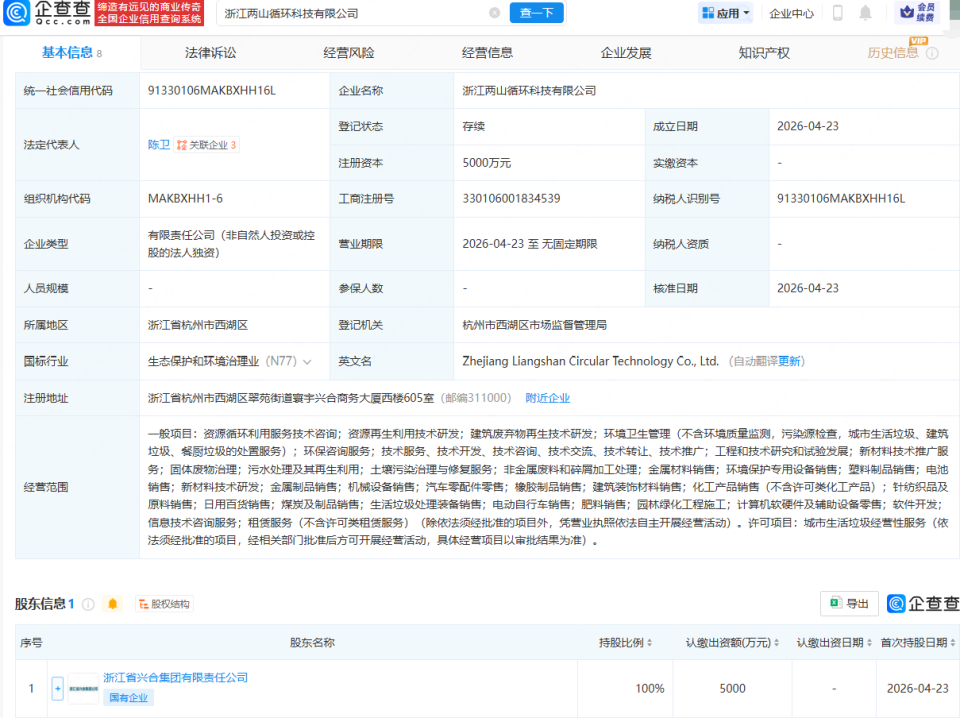Screen dimensions: 960x718
Task: Select 组织机构代码 value MAKBXHH1-6
Action: point(185,199)
